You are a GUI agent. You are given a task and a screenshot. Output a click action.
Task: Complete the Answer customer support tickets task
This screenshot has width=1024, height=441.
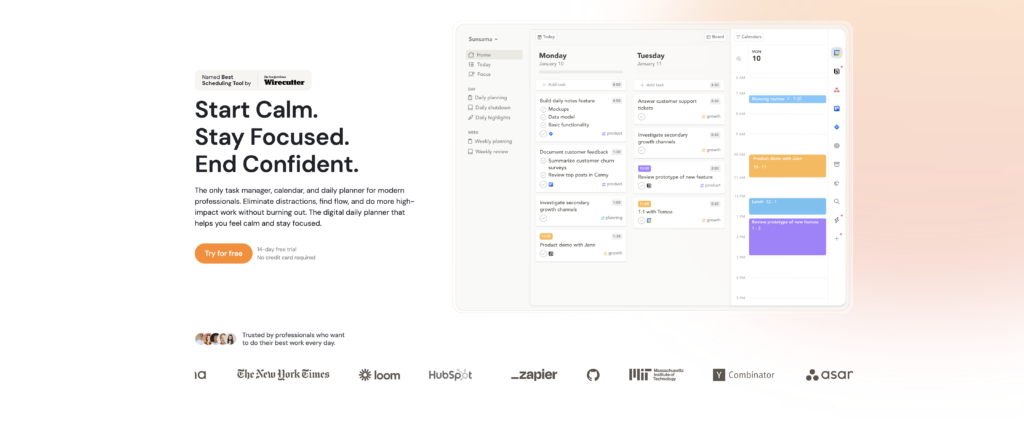coord(641,116)
